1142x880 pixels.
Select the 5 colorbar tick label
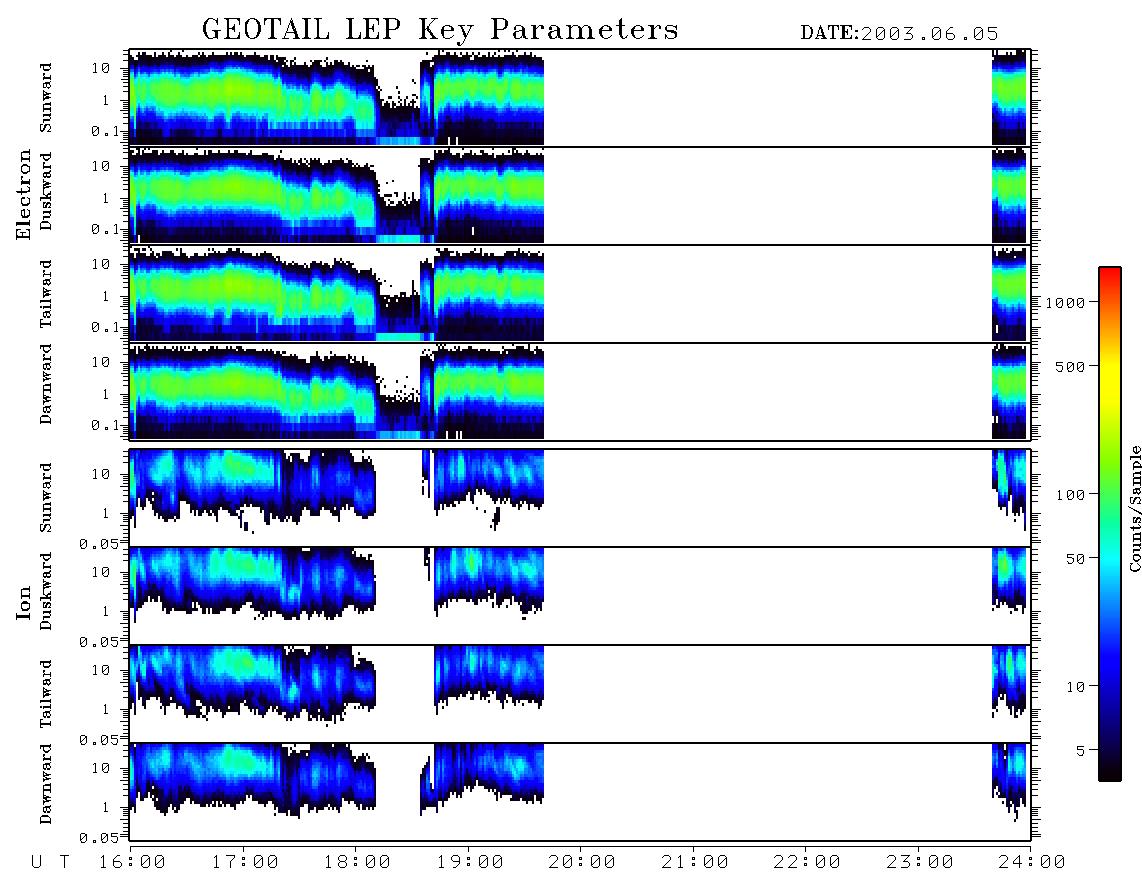1081,751
